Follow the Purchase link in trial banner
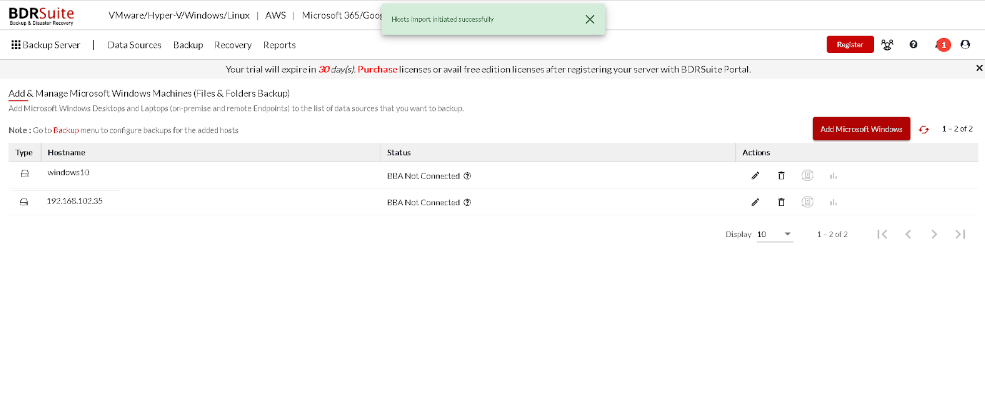The image size is (985, 403). point(378,70)
